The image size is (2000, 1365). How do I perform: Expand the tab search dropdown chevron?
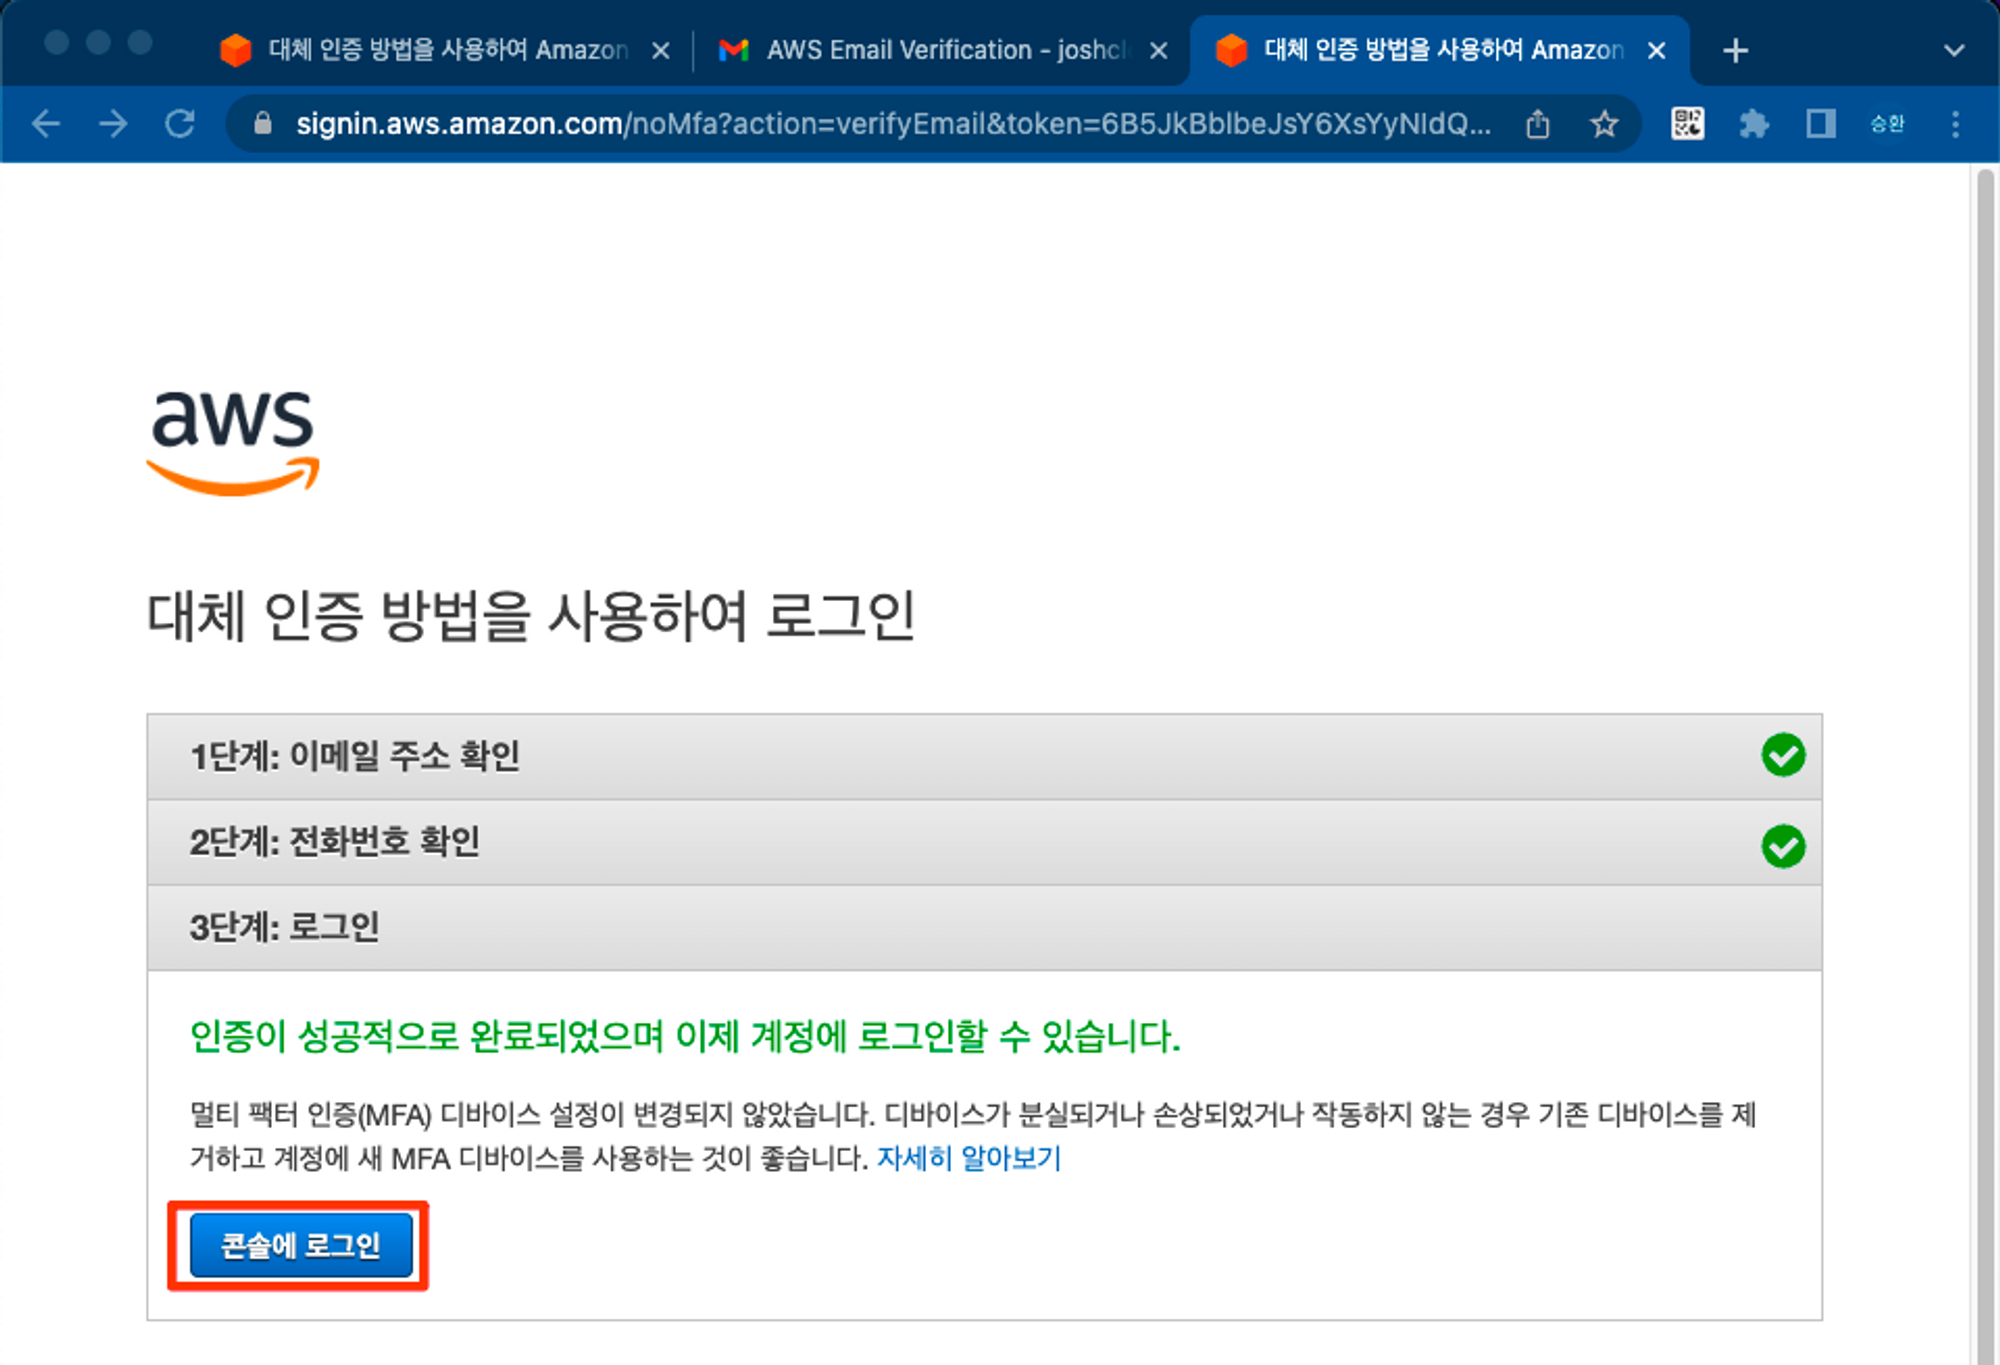[x=1953, y=50]
